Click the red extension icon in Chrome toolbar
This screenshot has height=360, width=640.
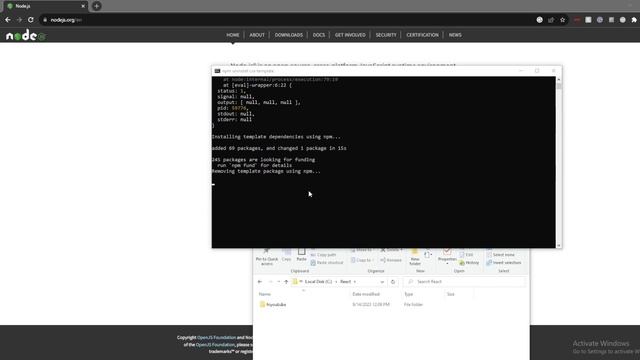pos(577,20)
